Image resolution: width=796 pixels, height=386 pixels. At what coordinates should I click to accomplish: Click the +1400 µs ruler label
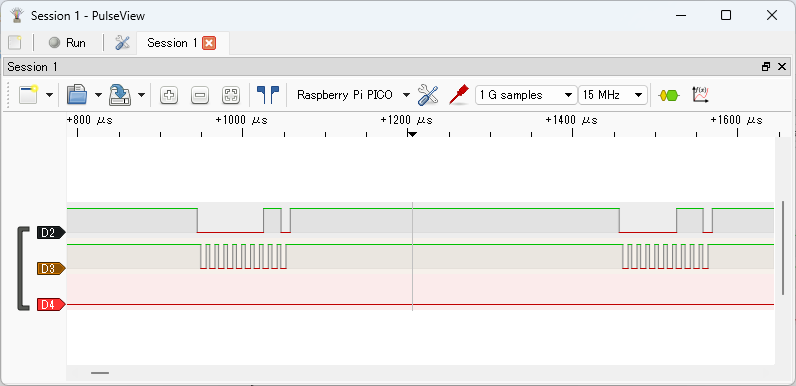coord(571,120)
